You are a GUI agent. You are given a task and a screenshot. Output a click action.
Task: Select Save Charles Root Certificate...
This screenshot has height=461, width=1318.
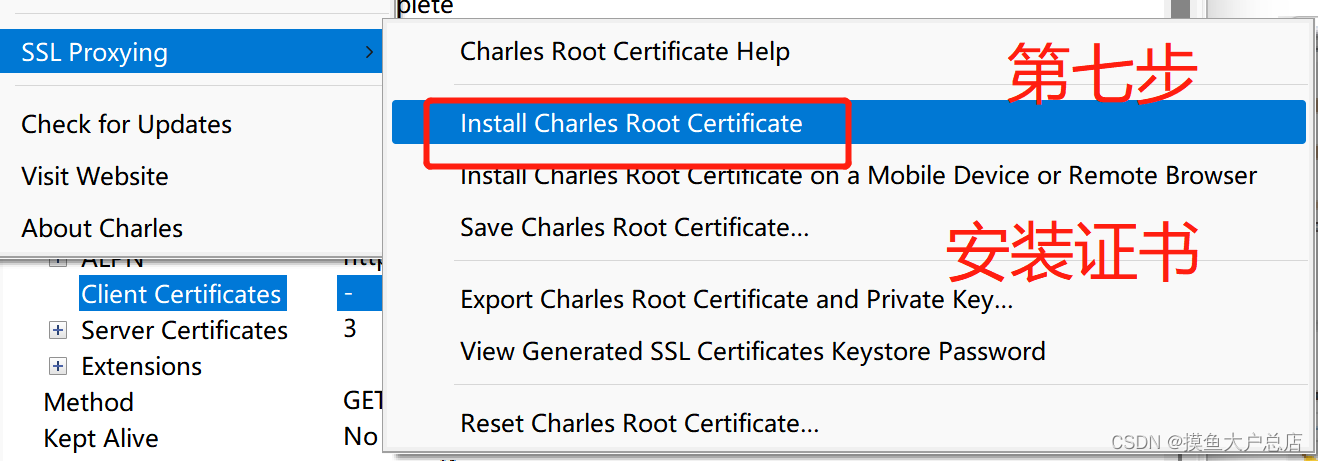[x=634, y=227]
